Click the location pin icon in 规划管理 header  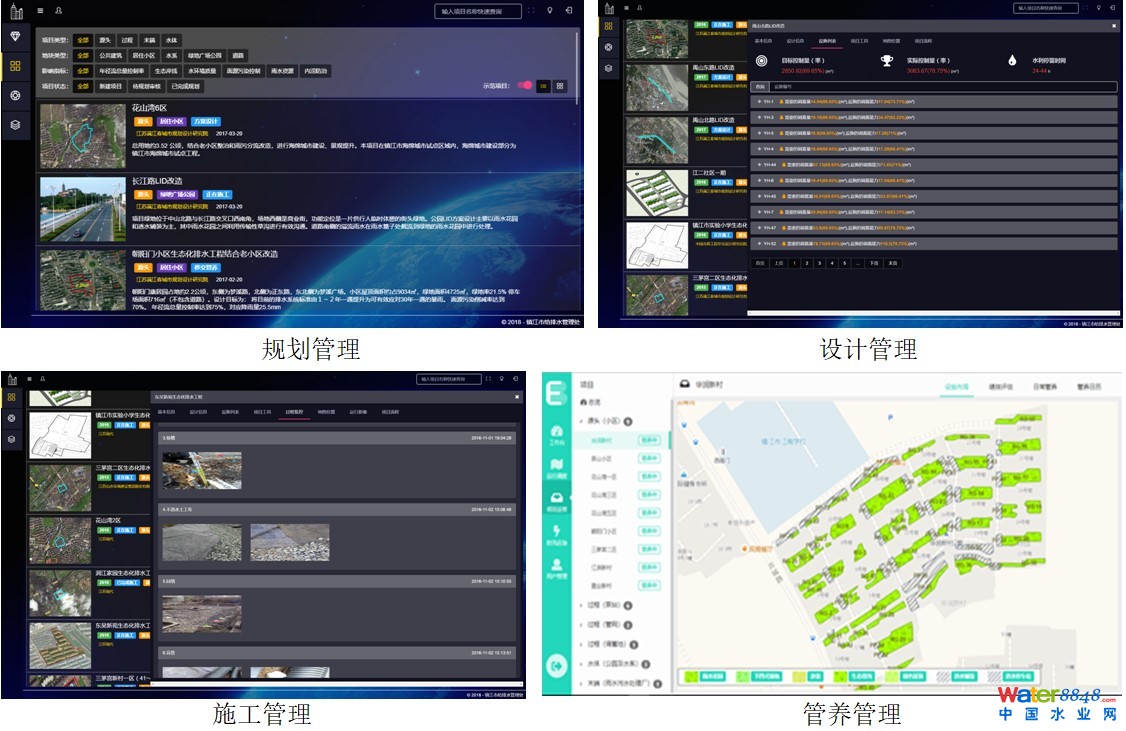(x=549, y=11)
